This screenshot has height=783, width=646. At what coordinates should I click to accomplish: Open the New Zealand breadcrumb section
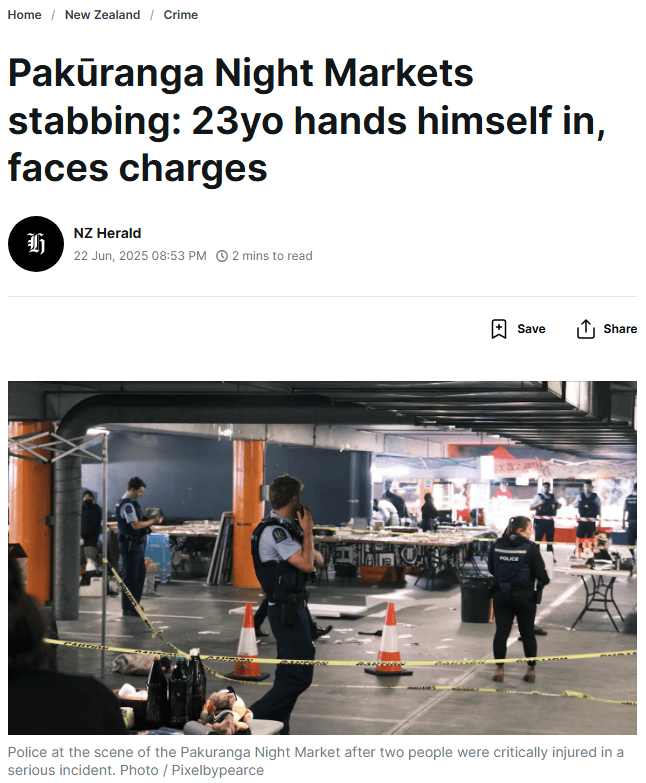[102, 15]
